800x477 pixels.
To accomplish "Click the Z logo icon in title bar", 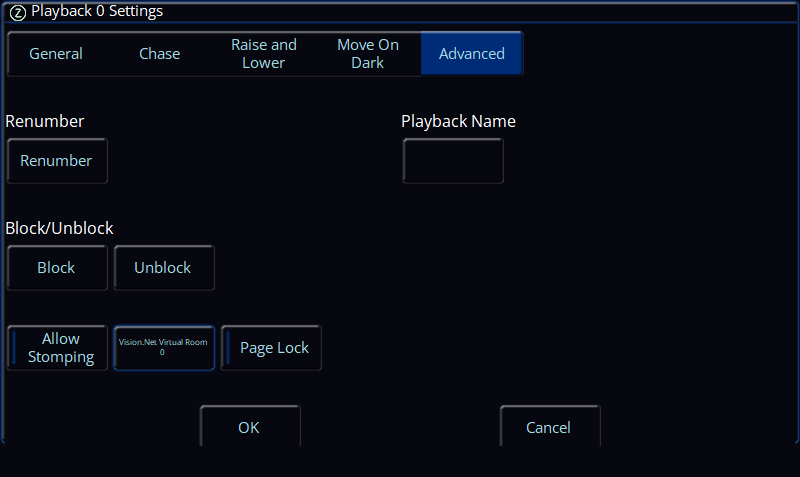I will tap(18, 13).
